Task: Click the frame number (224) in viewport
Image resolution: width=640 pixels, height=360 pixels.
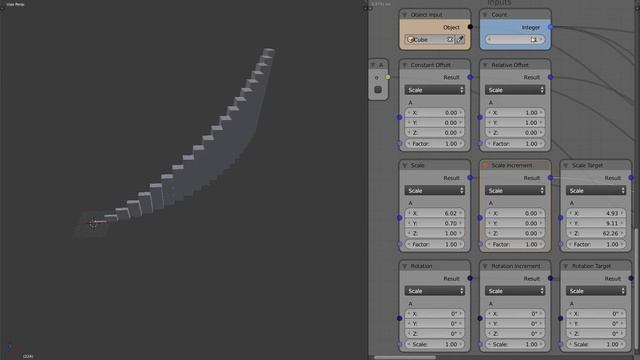Action: click(28, 356)
